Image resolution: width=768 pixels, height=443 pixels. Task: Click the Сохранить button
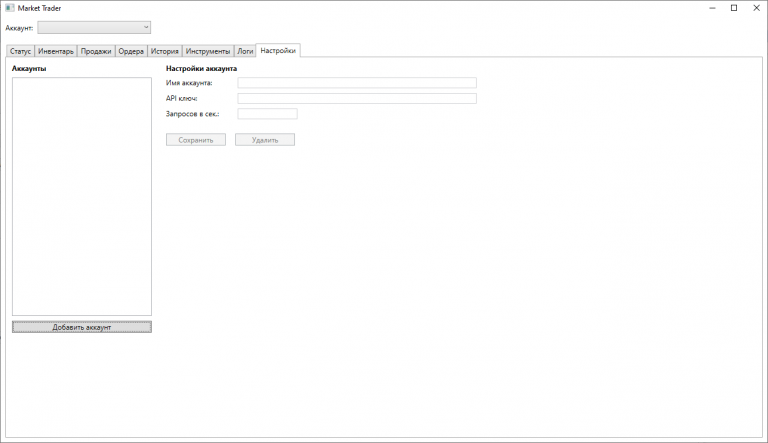[196, 140]
